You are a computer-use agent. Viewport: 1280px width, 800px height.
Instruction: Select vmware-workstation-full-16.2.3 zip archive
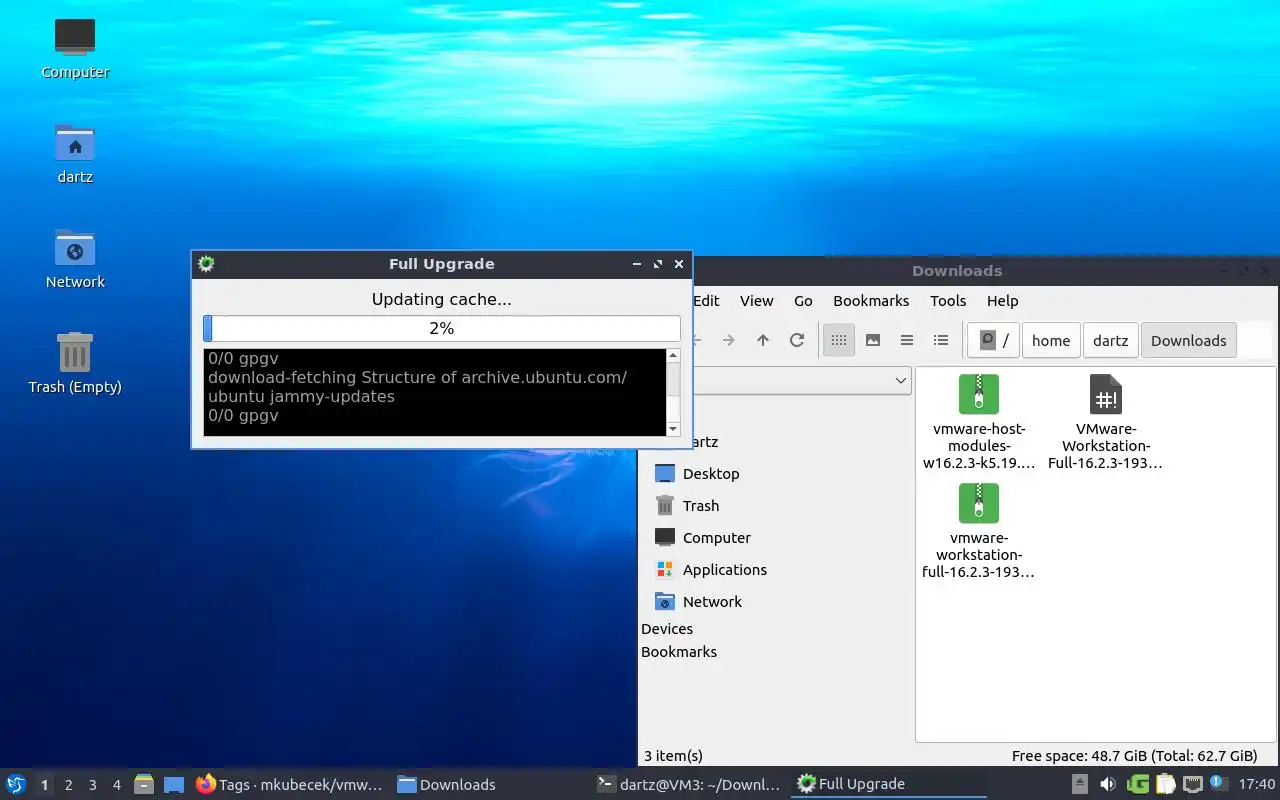(x=979, y=531)
